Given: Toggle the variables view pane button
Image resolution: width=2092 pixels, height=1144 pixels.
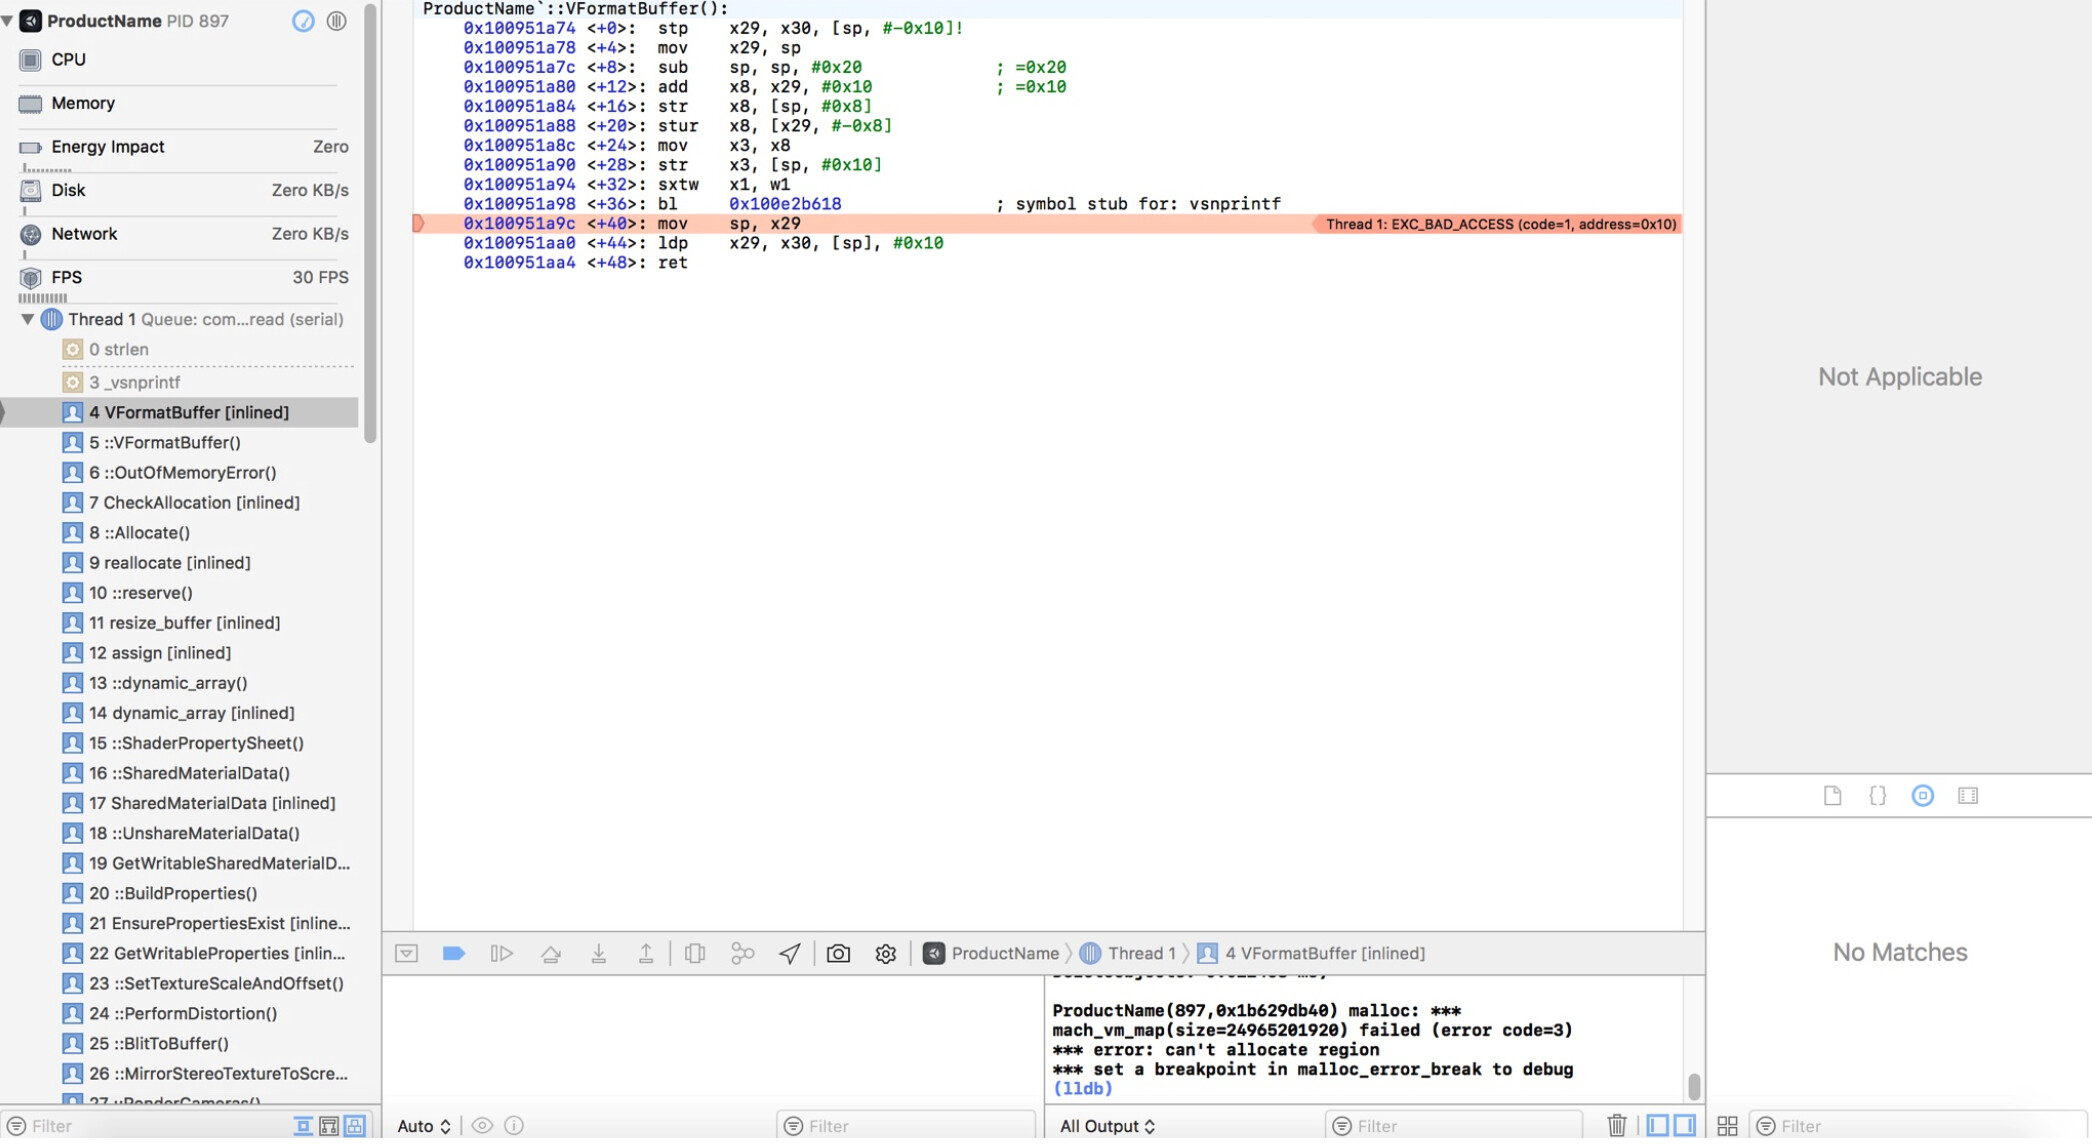Looking at the screenshot, I should coord(1657,1125).
